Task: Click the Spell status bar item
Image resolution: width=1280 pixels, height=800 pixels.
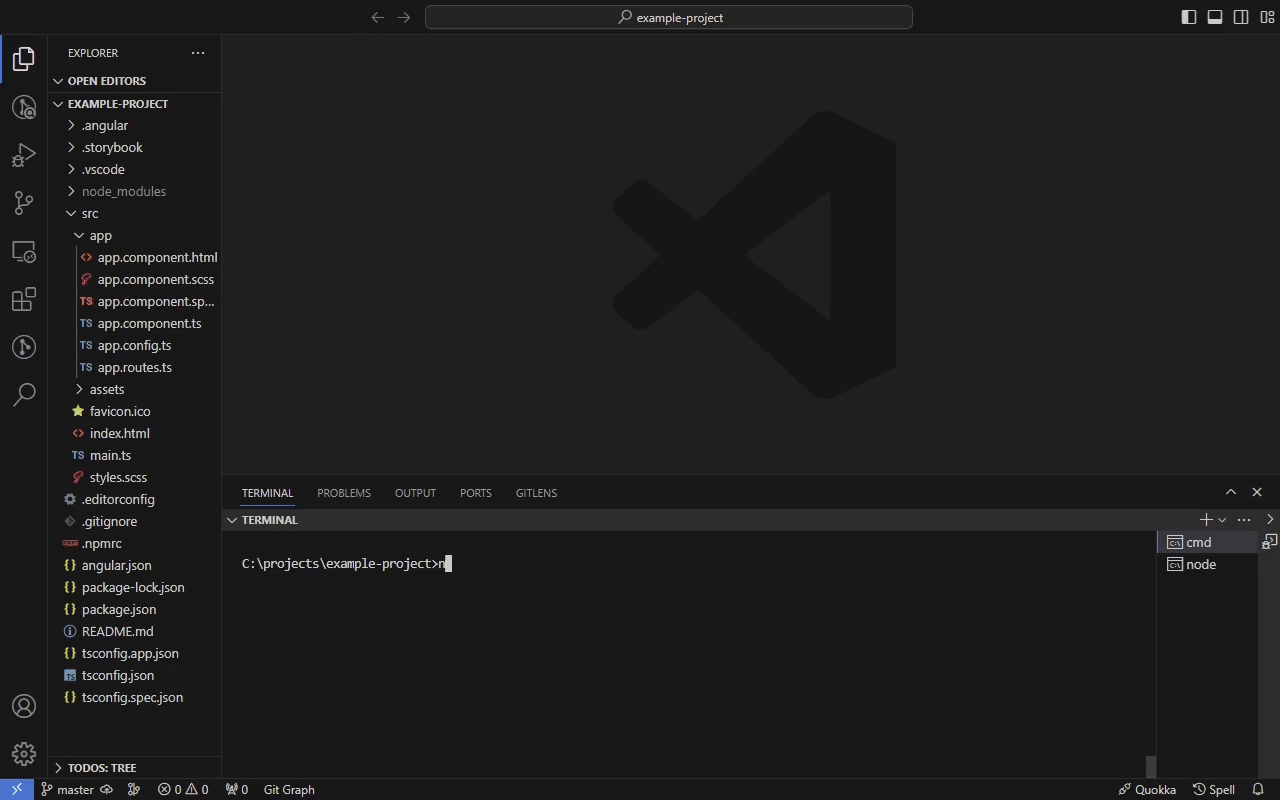Action: (1214, 789)
